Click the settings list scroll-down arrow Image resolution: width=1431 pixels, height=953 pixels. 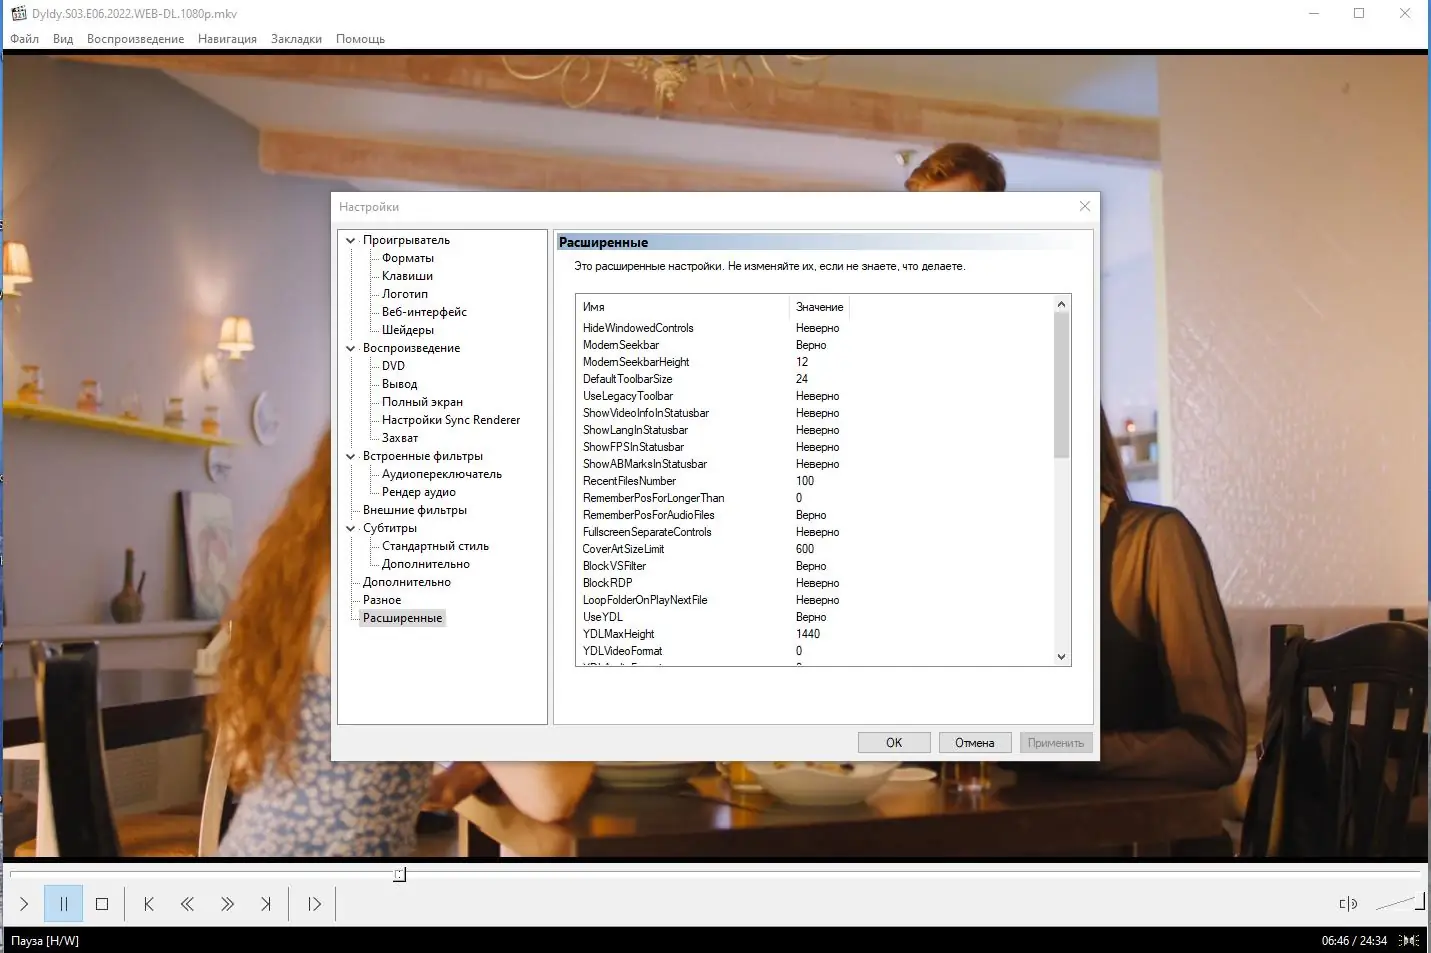tap(1062, 657)
